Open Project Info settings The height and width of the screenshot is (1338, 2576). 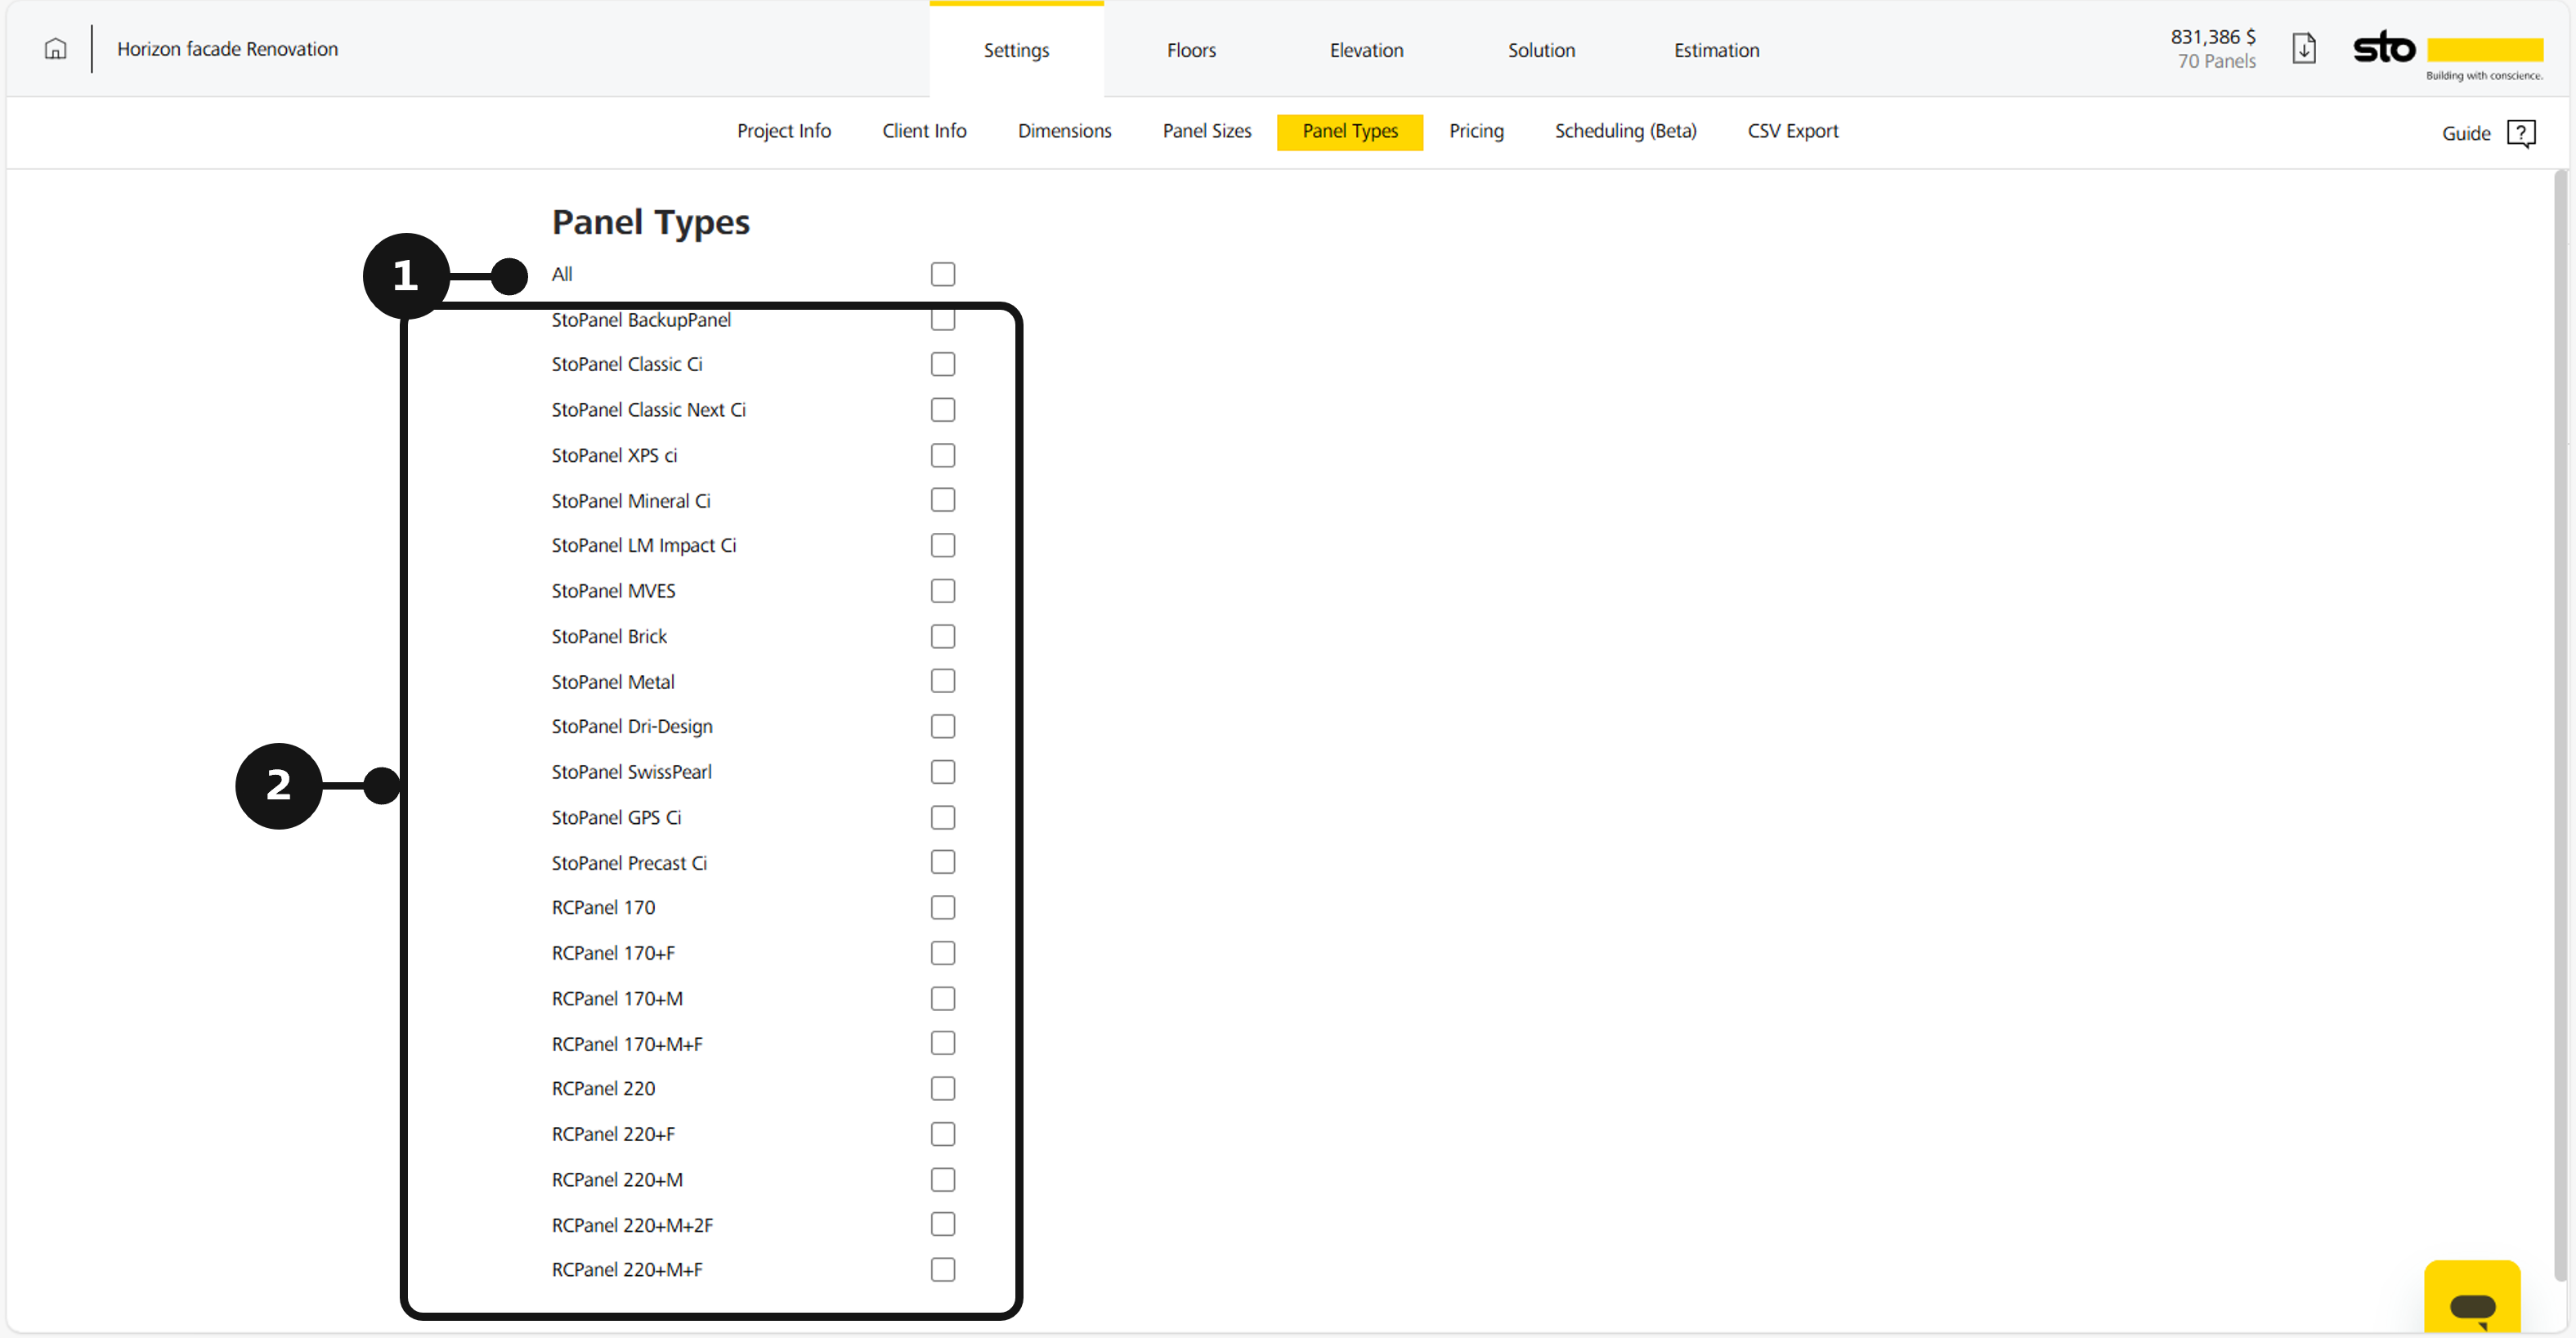(x=784, y=131)
